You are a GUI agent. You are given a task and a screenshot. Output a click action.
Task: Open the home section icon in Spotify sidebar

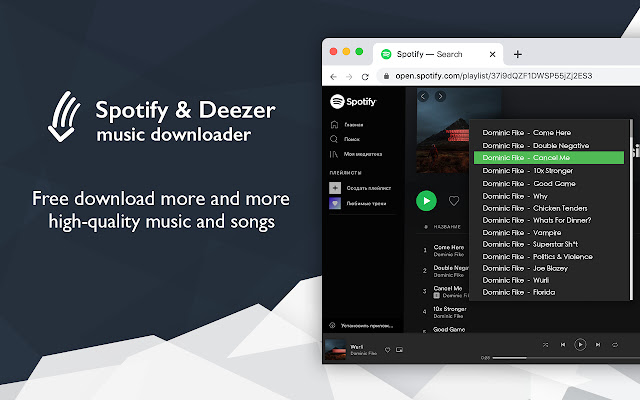[x=334, y=124]
